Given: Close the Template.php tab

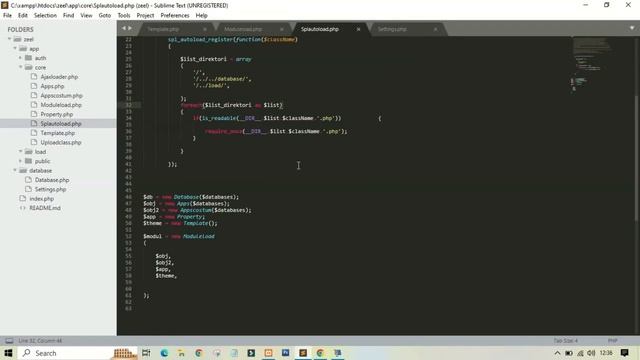Looking at the screenshot, I should [x=205, y=29].
